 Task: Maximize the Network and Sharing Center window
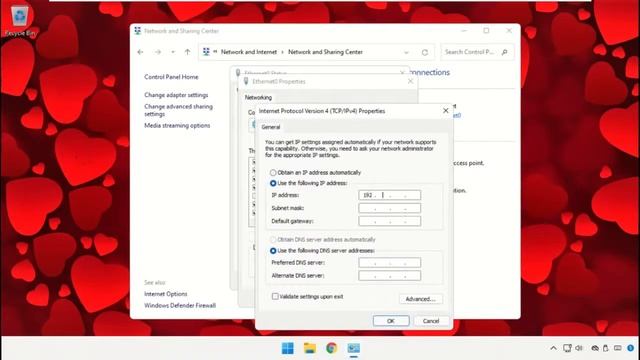click(486, 31)
